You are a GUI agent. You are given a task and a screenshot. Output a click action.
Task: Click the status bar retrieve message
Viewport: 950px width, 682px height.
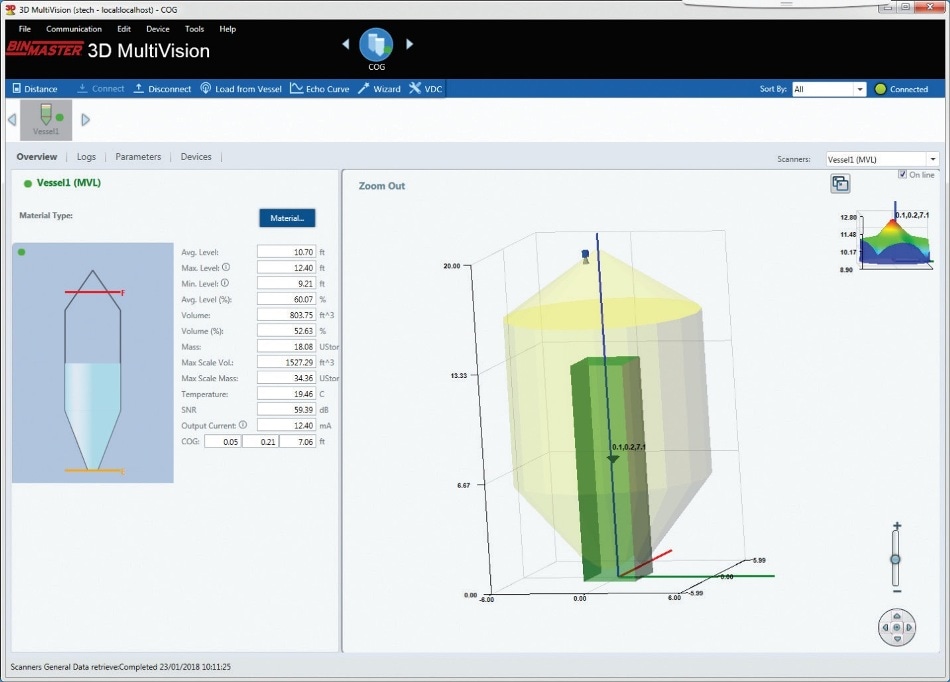tap(121, 667)
